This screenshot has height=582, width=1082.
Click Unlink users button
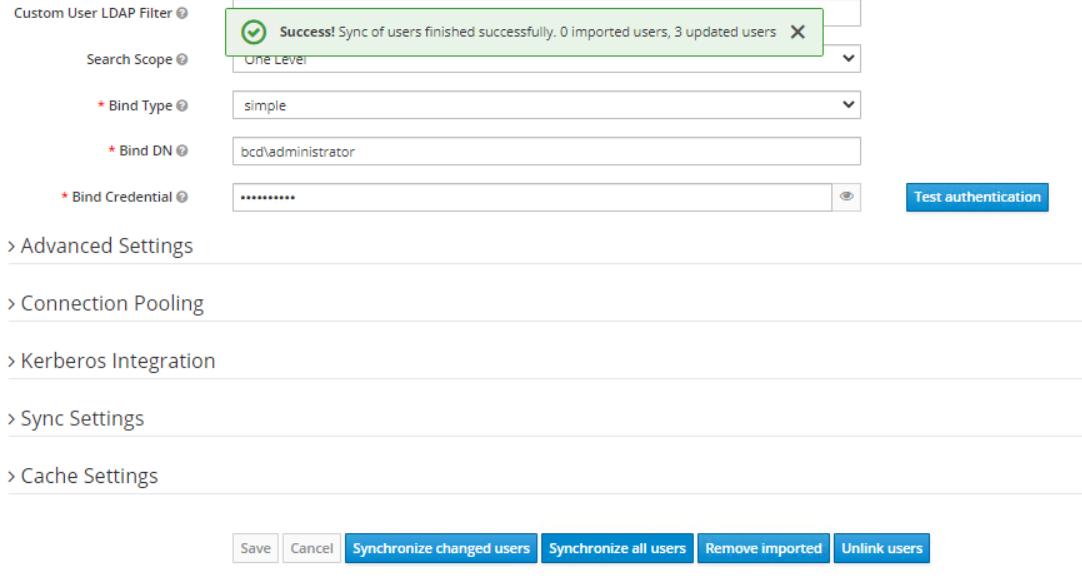coord(881,548)
